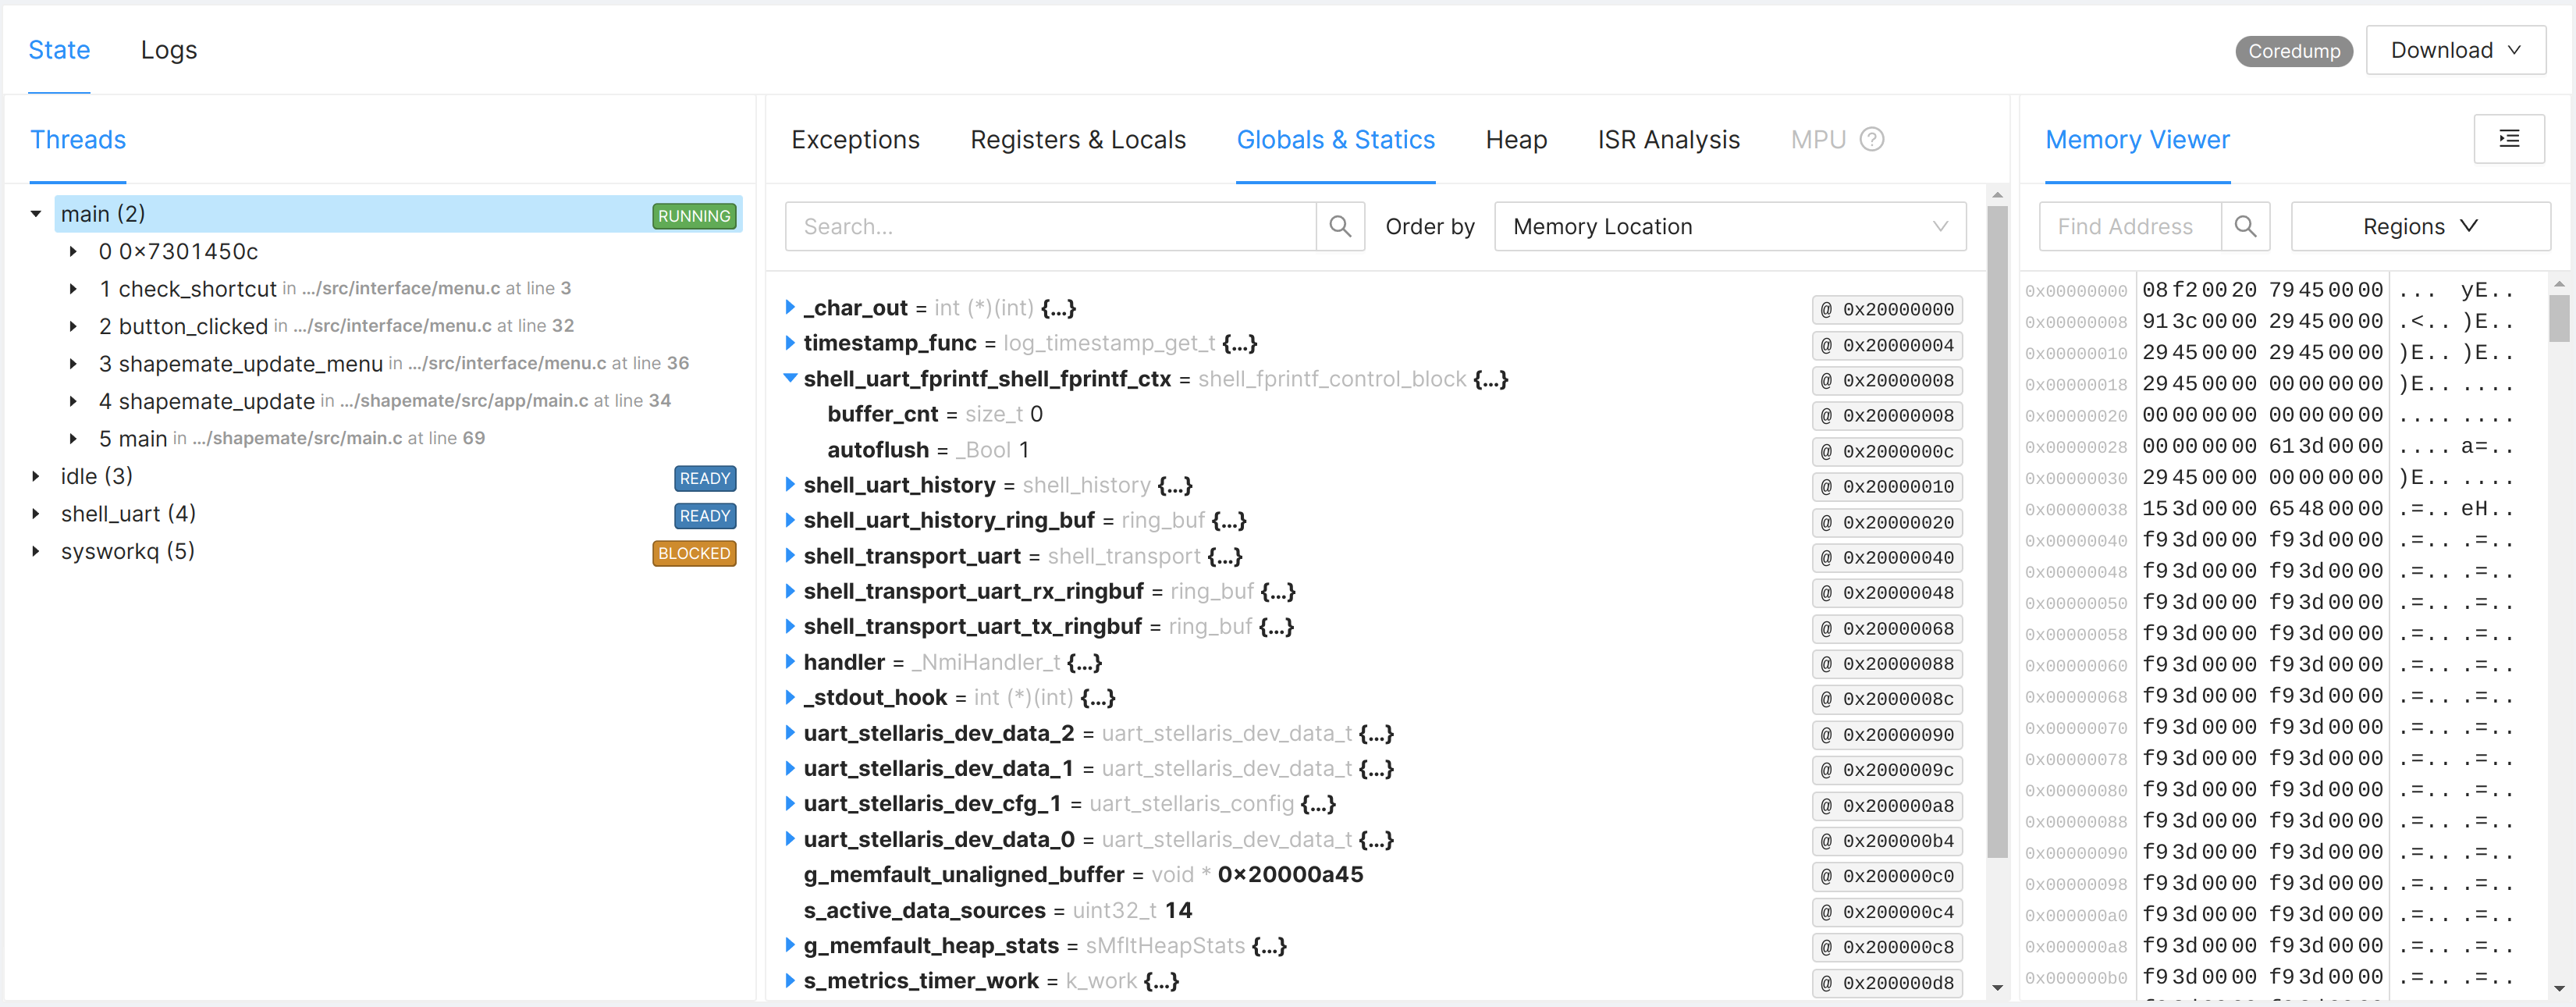Open the Regions dropdown
The height and width of the screenshot is (1007, 2576).
[x=2419, y=227]
